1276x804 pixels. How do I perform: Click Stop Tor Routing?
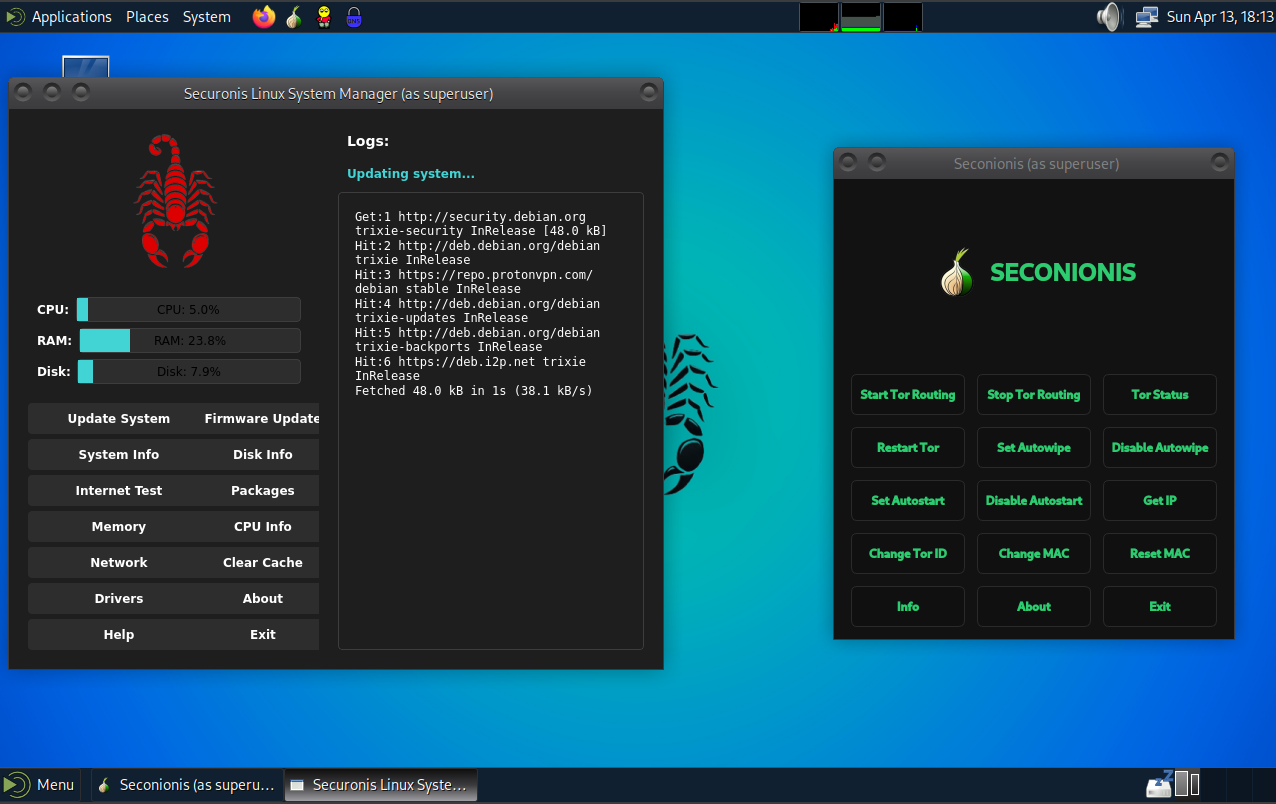1034,395
